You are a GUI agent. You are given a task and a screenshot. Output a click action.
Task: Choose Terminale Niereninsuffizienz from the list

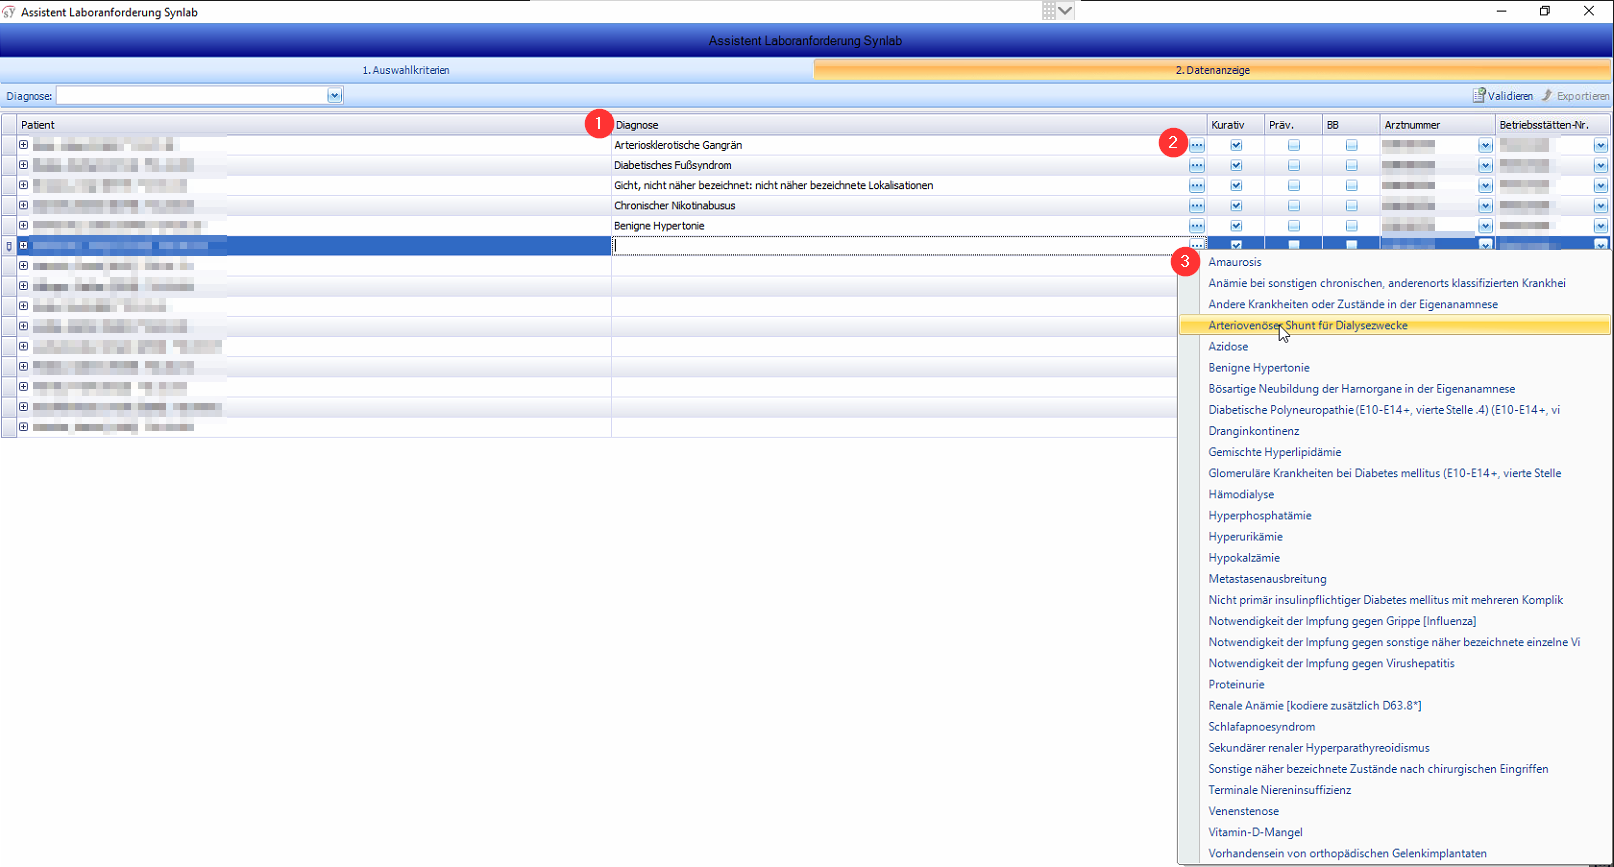(1279, 790)
